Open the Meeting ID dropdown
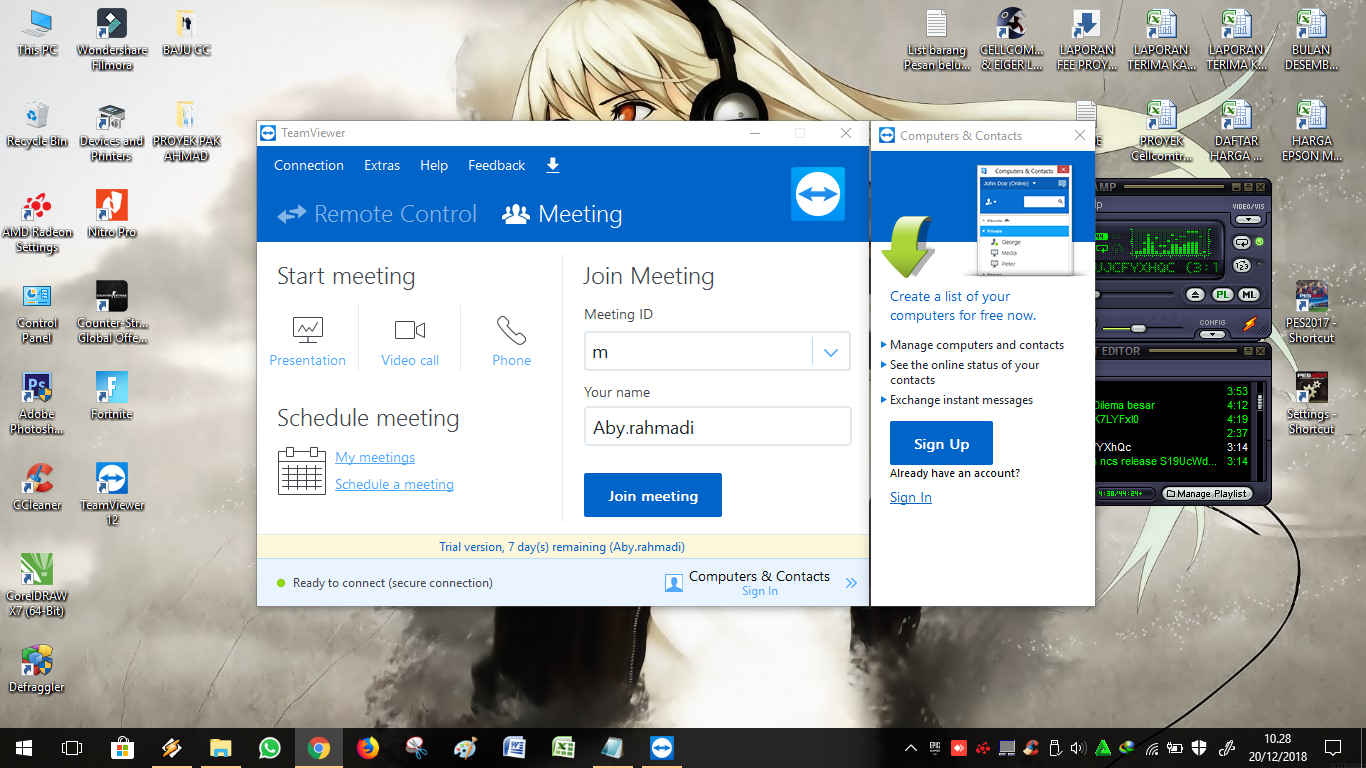1366x768 pixels. [831, 351]
